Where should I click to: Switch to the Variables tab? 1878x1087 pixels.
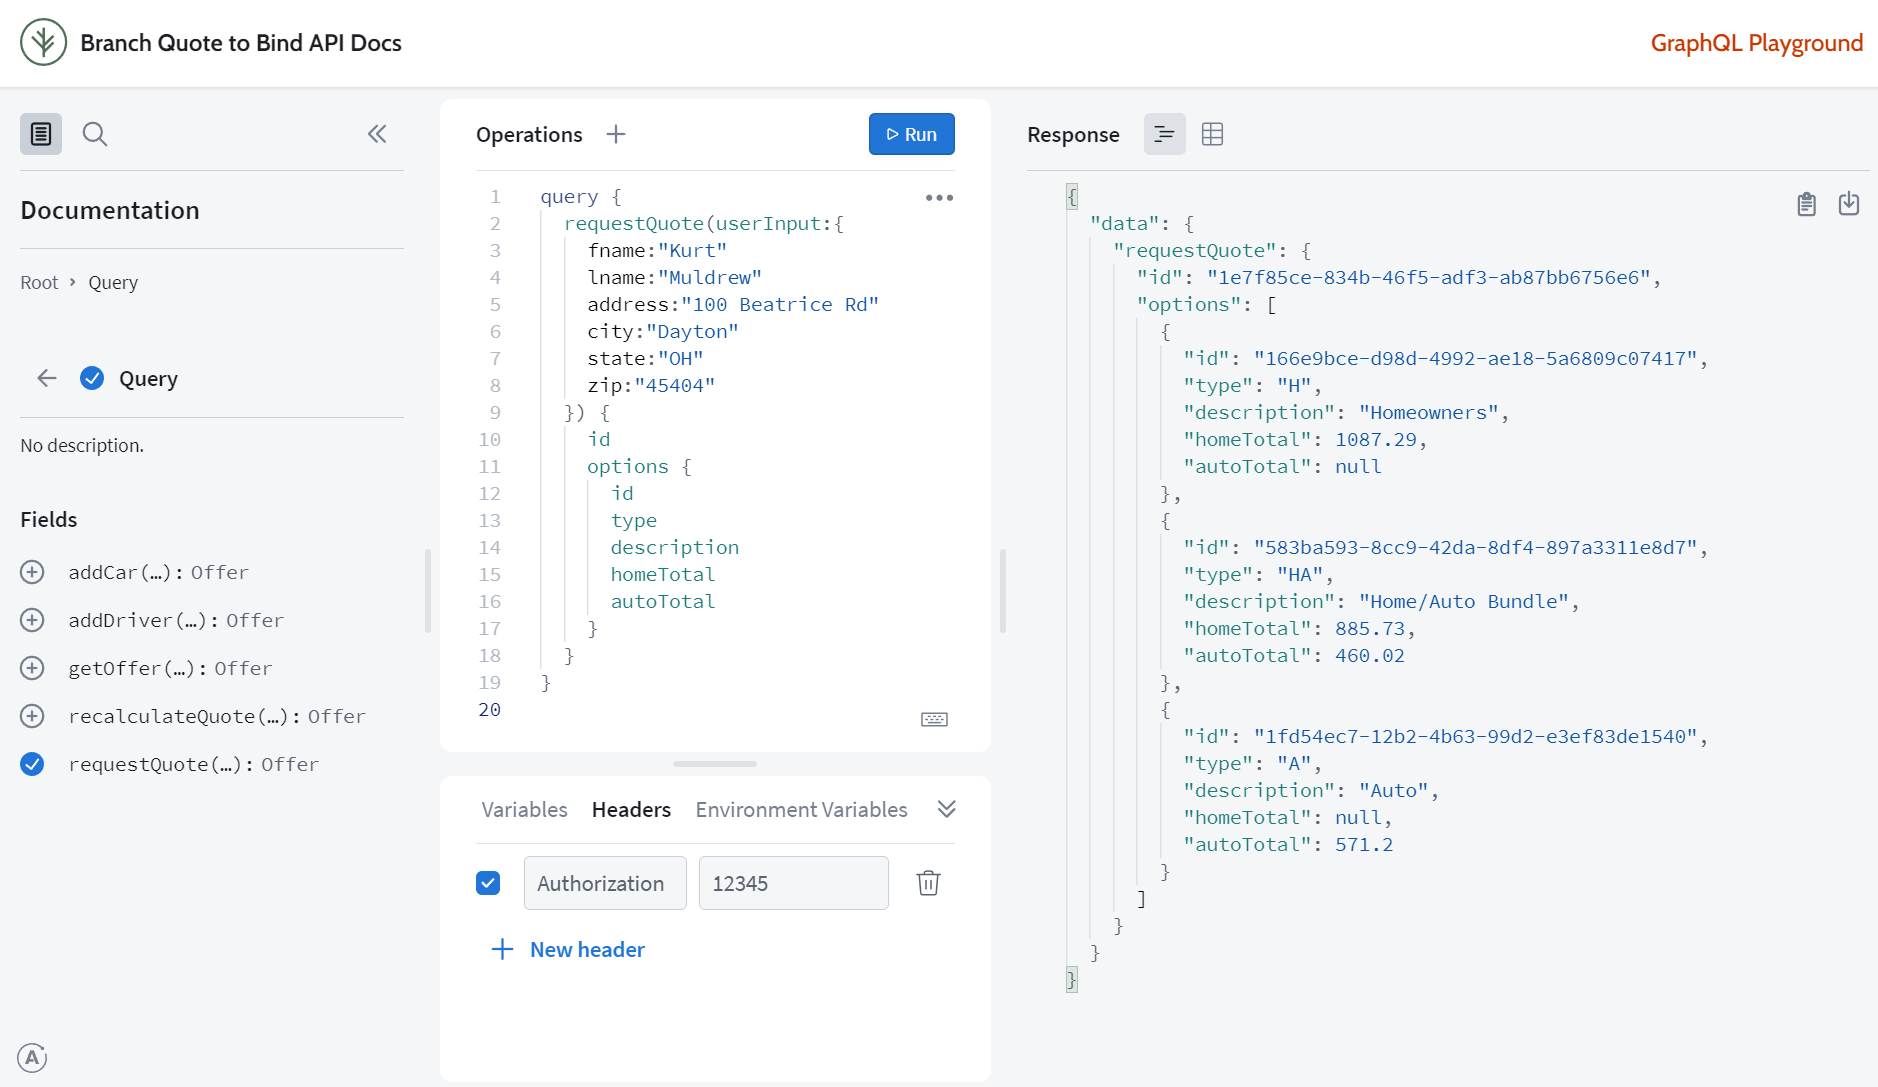[x=524, y=809]
